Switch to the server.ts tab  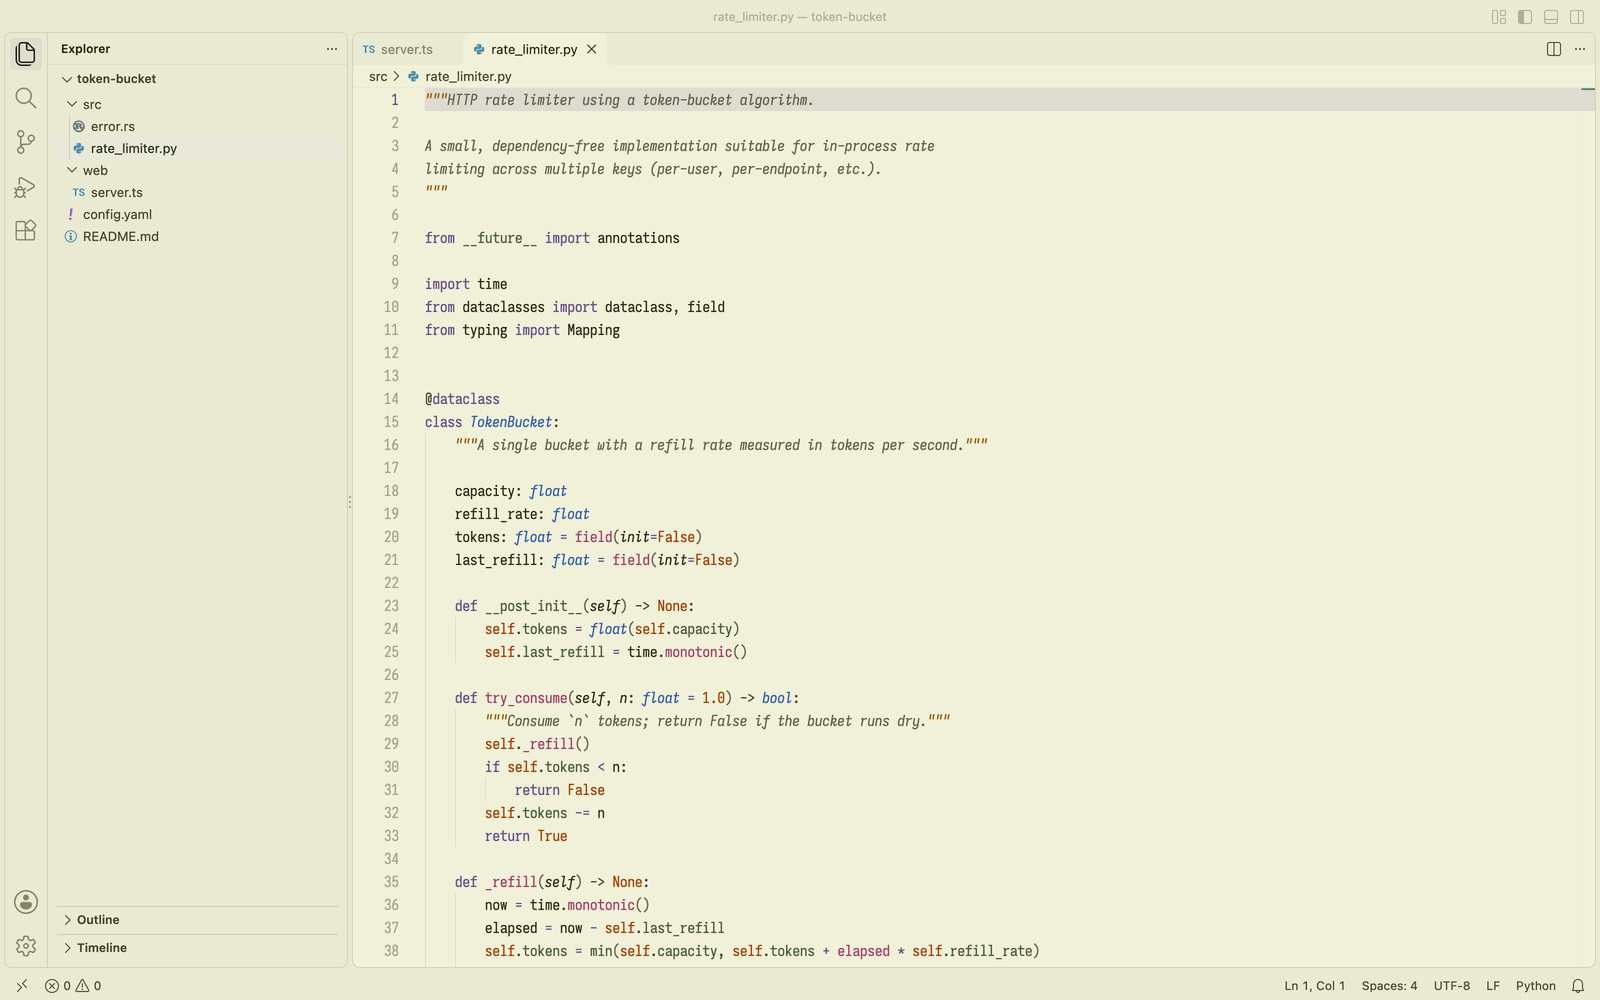coord(406,49)
